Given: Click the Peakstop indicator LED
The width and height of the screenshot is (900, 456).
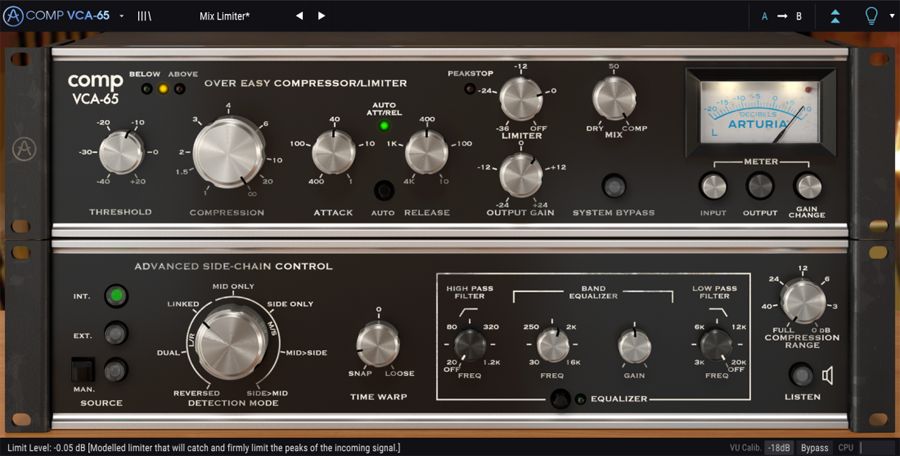Looking at the screenshot, I should pos(470,89).
